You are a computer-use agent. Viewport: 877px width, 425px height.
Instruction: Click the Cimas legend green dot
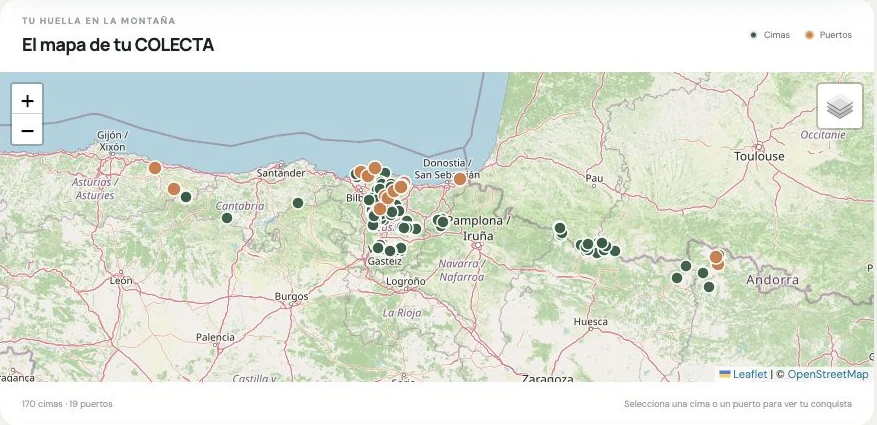pyautogui.click(x=753, y=35)
